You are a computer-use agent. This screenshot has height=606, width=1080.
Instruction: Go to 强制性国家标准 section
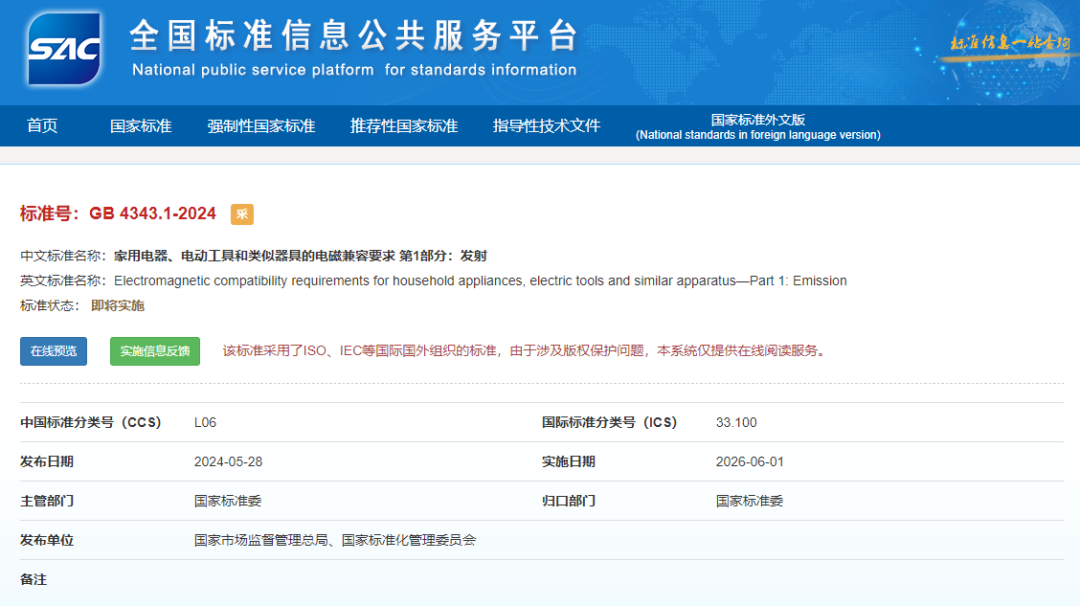(261, 126)
